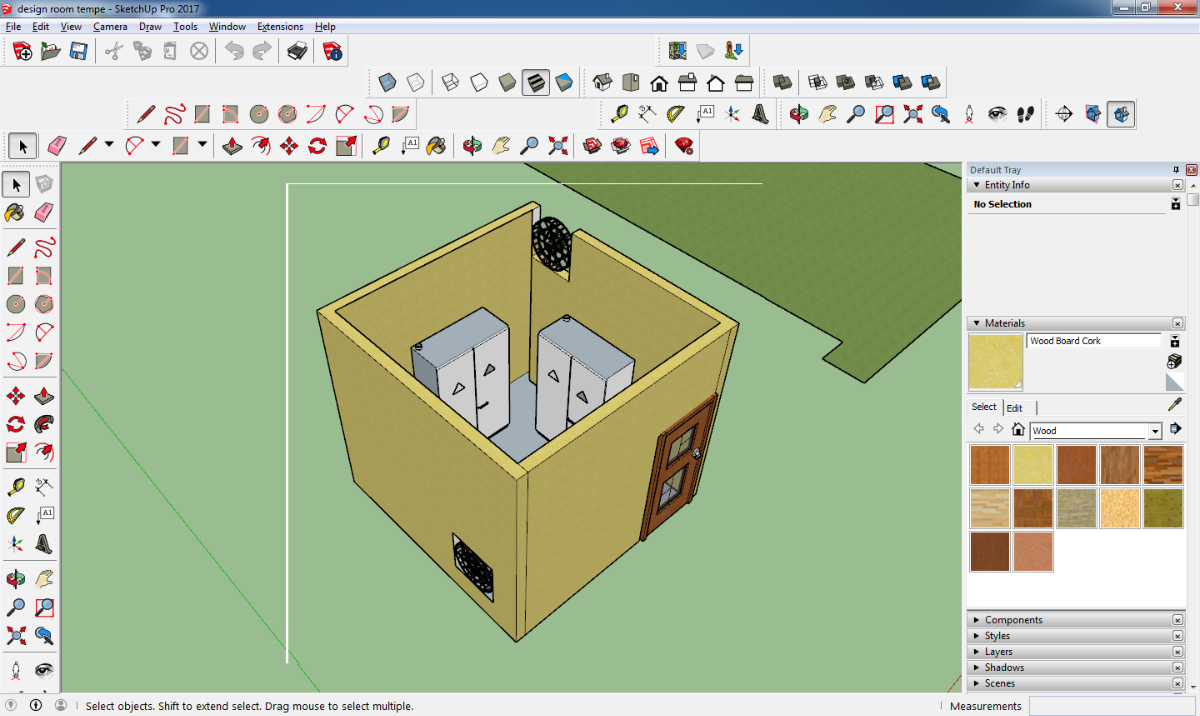Click the Sample Paint eyedropper button
This screenshot has height=716, width=1200.
point(1175,405)
